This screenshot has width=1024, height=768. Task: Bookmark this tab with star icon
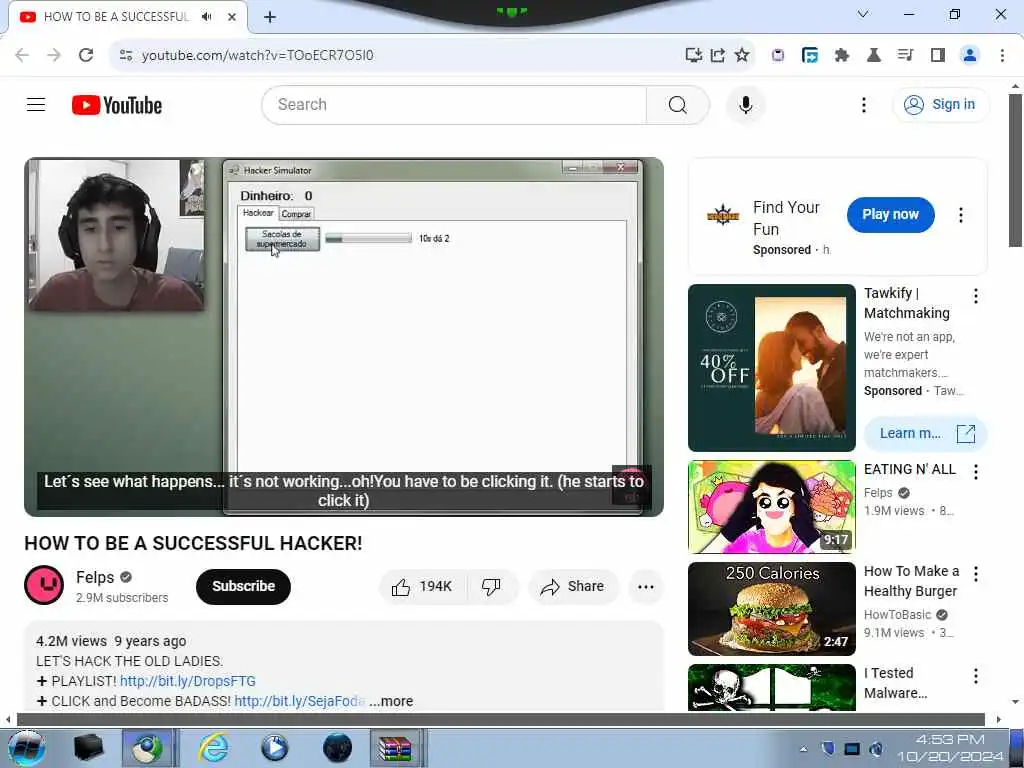click(741, 55)
